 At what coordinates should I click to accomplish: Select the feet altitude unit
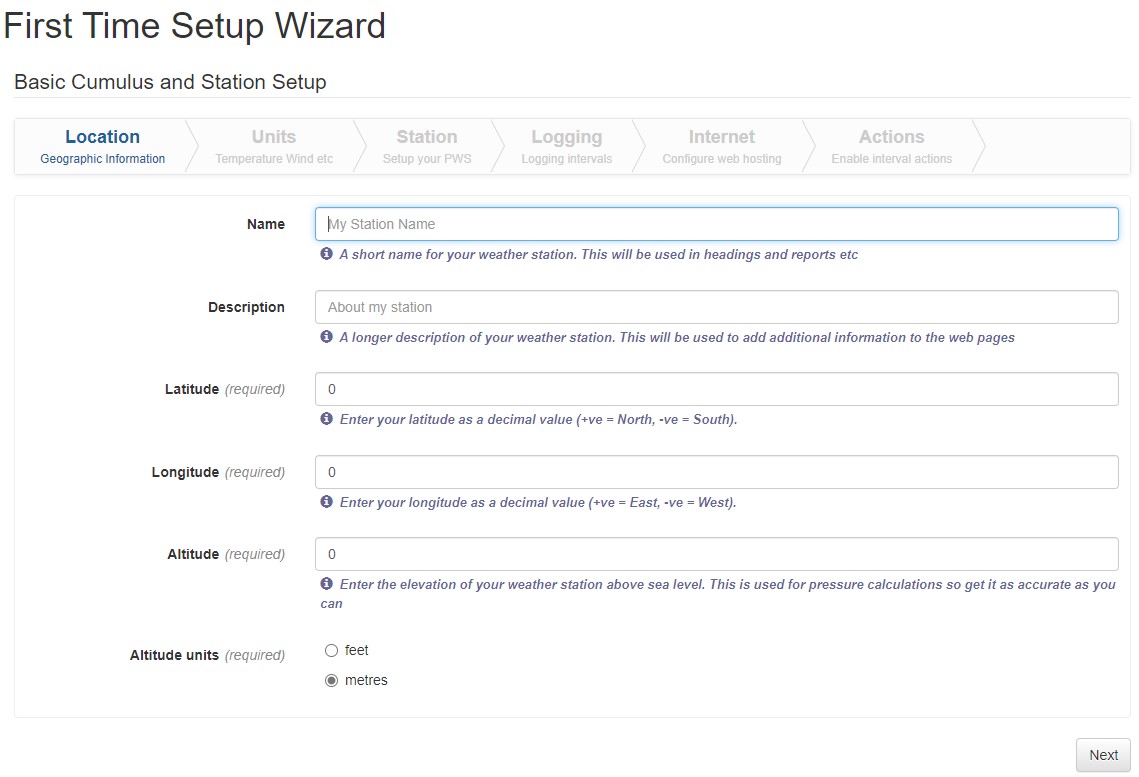click(332, 651)
